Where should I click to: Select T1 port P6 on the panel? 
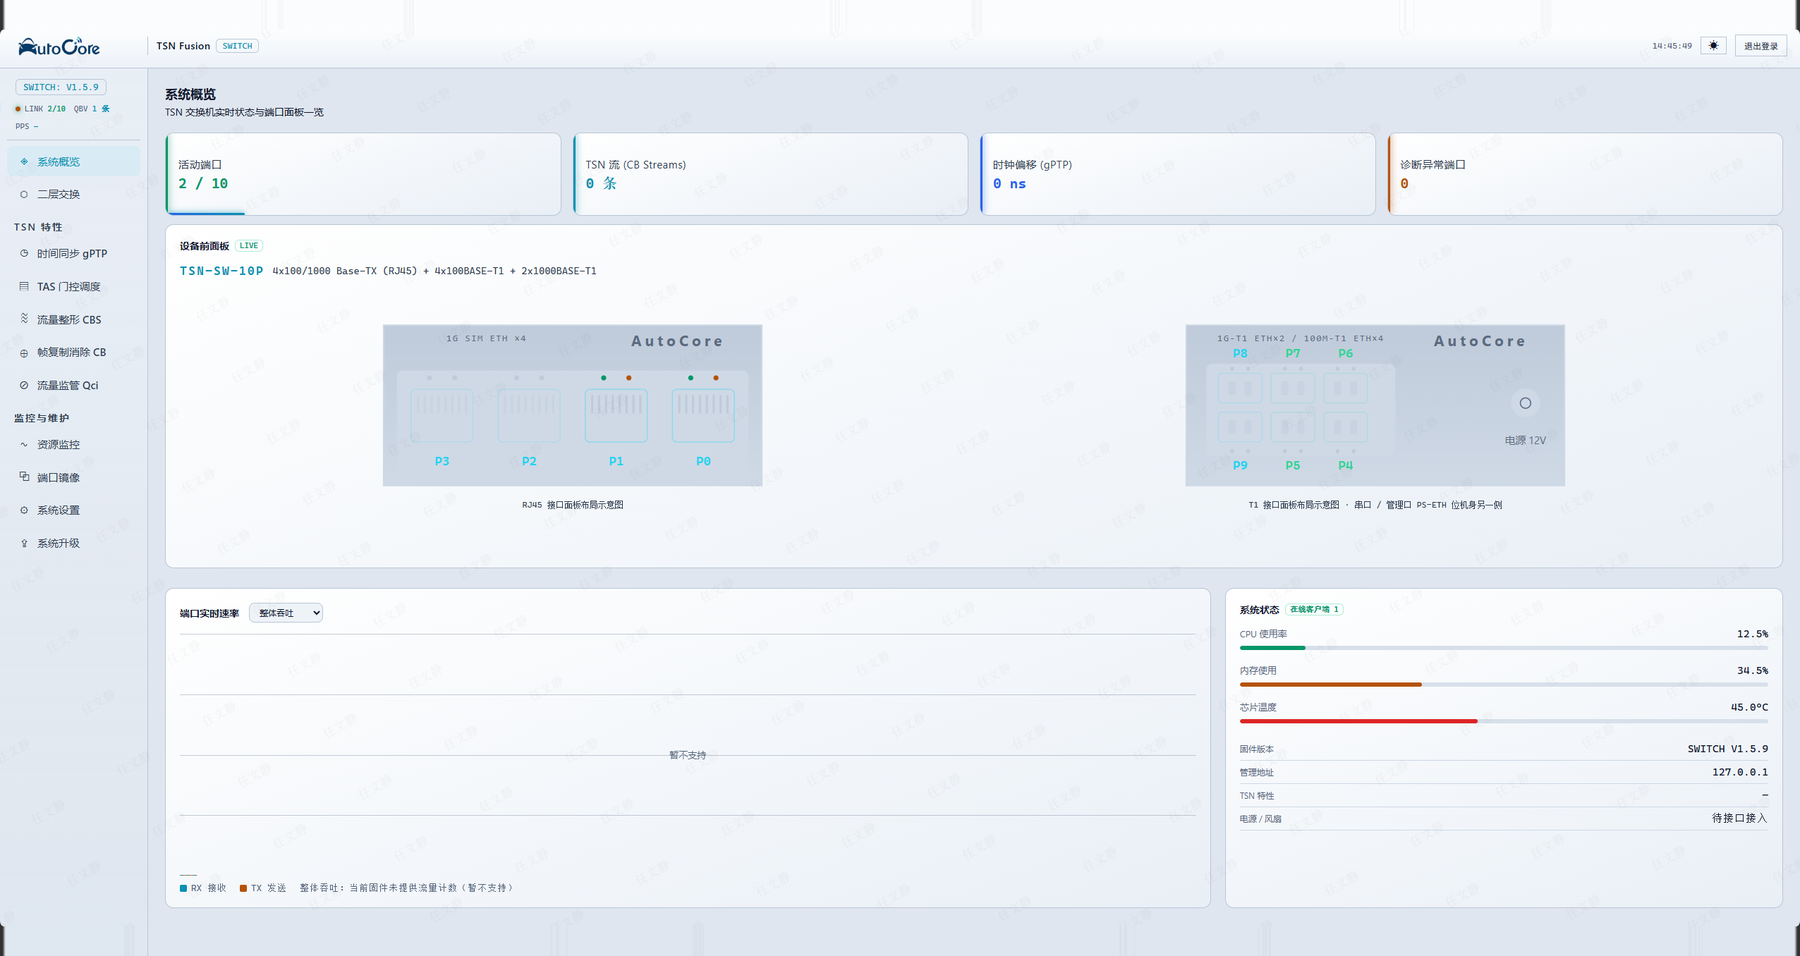(1346, 388)
